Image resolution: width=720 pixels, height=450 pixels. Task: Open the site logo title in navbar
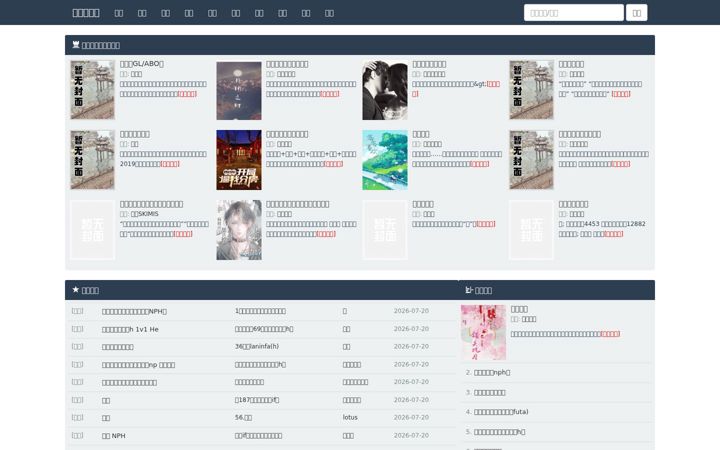pos(86,13)
